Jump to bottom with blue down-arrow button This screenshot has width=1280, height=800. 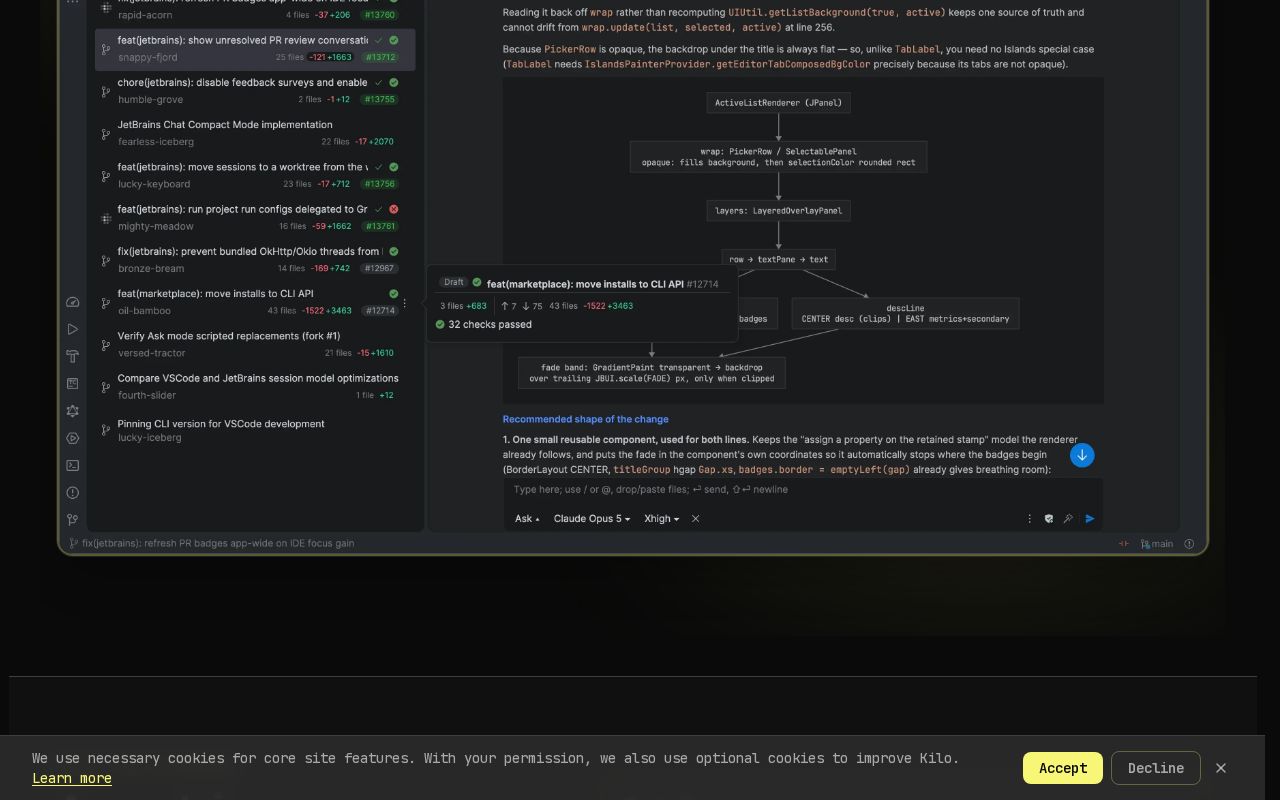(x=1082, y=455)
